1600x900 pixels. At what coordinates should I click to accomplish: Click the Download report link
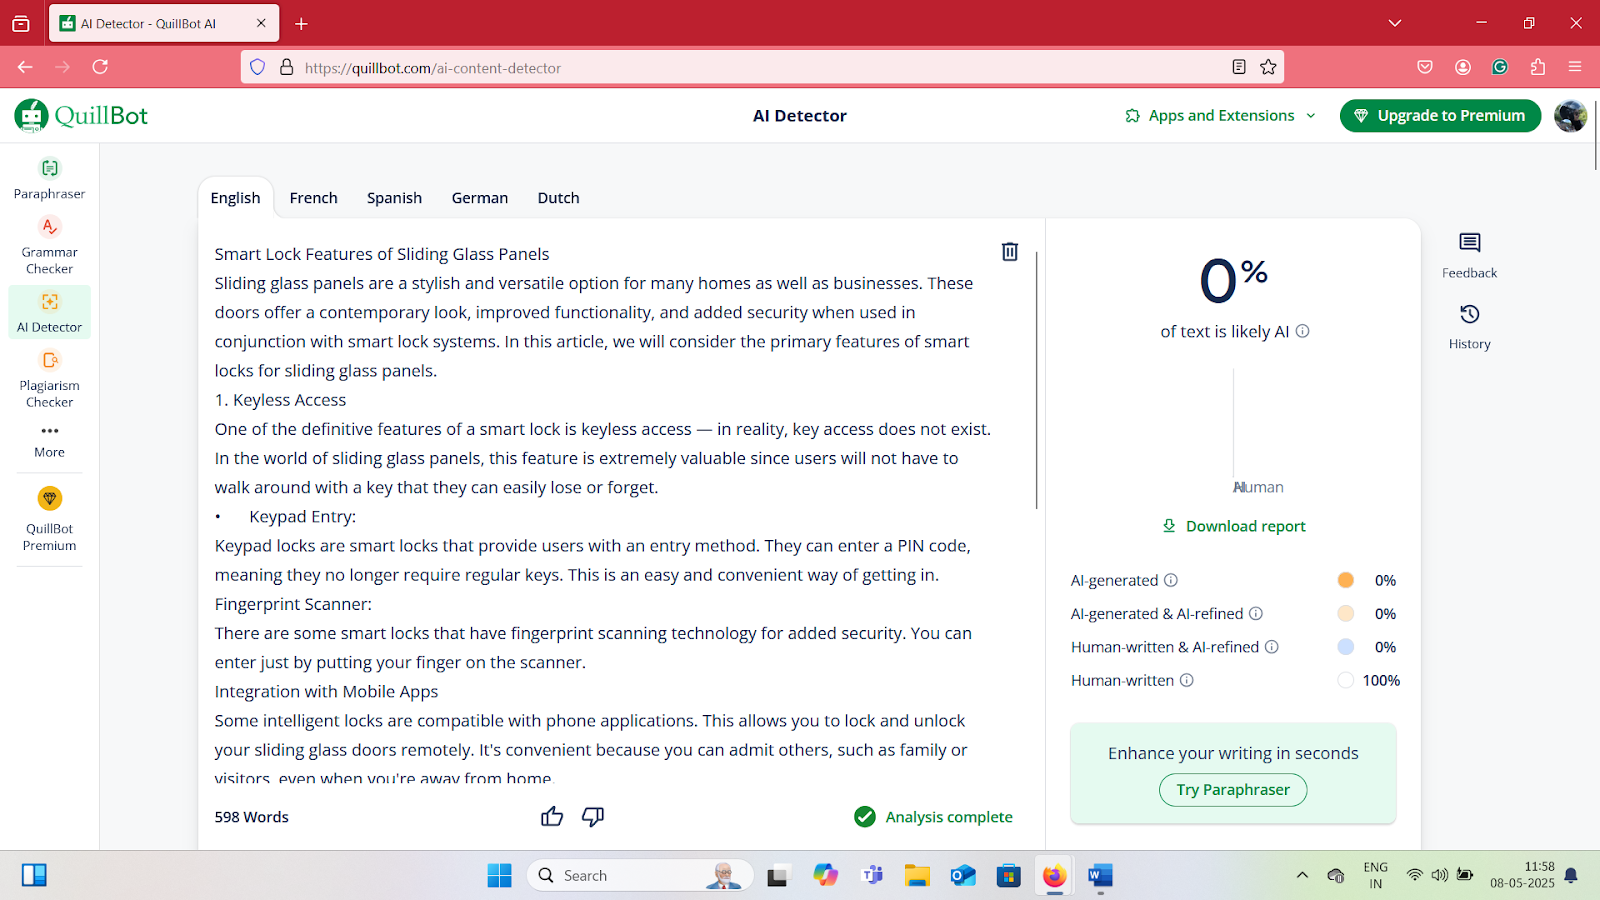1234,526
